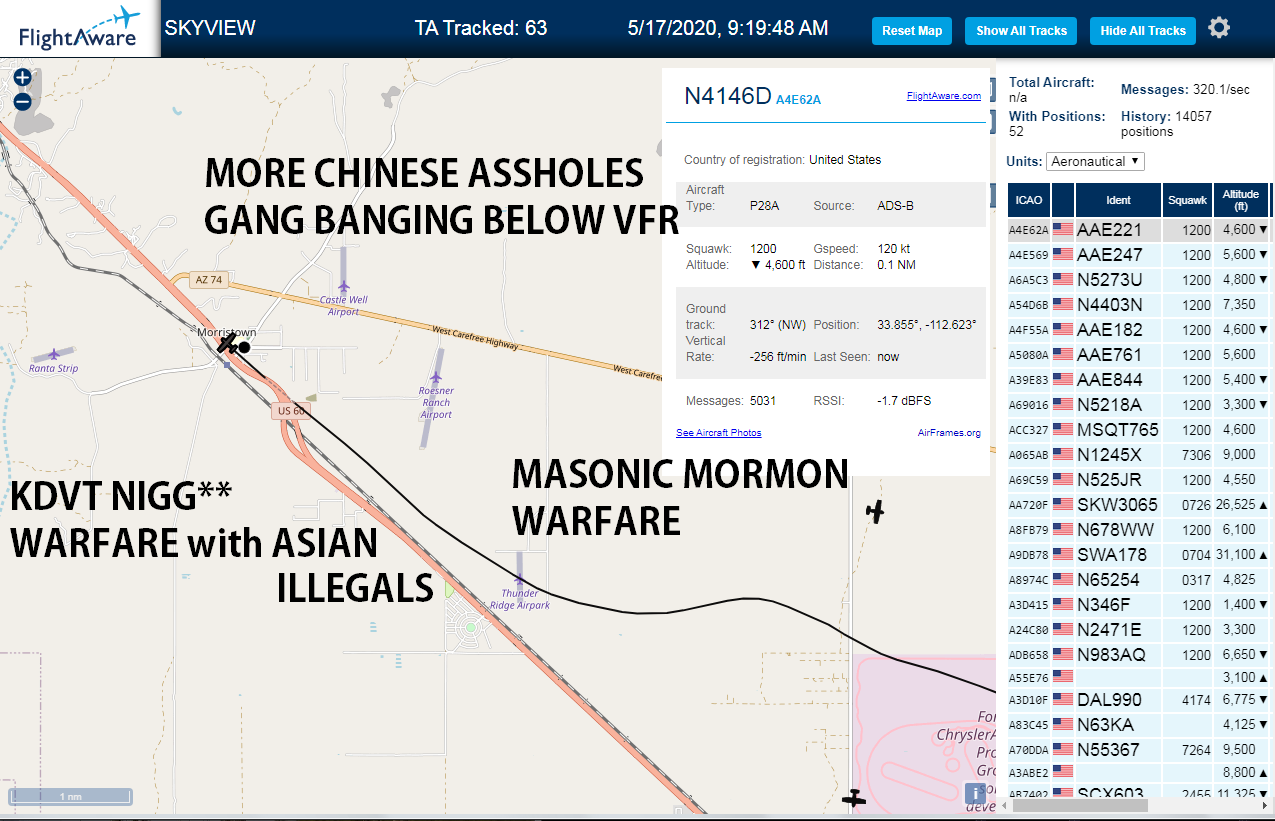The height and width of the screenshot is (821, 1275).
Task: Open the Units dropdown set to Aeronautical
Action: pyautogui.click(x=1096, y=161)
